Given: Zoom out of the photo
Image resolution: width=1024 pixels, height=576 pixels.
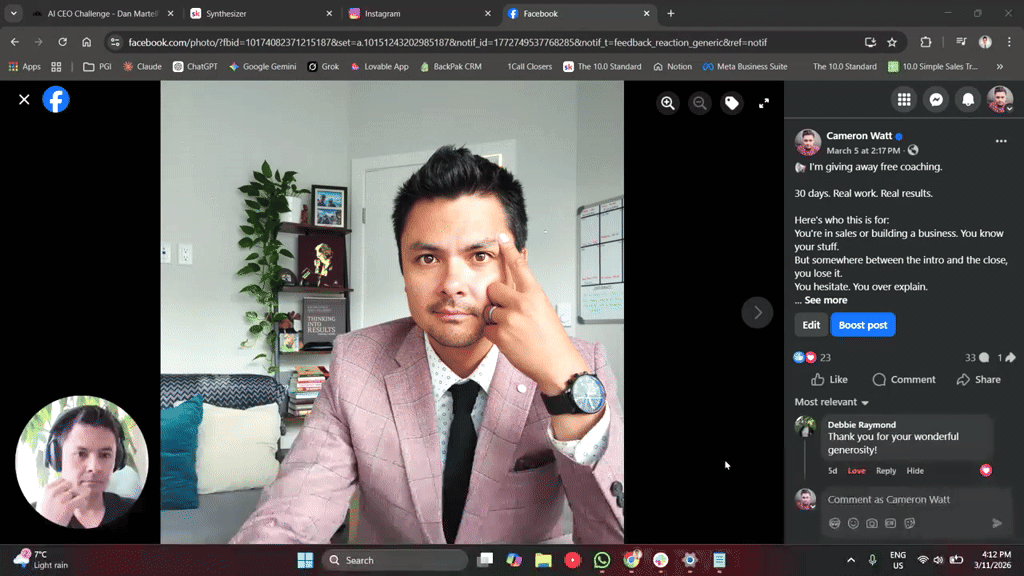Looking at the screenshot, I should (699, 103).
